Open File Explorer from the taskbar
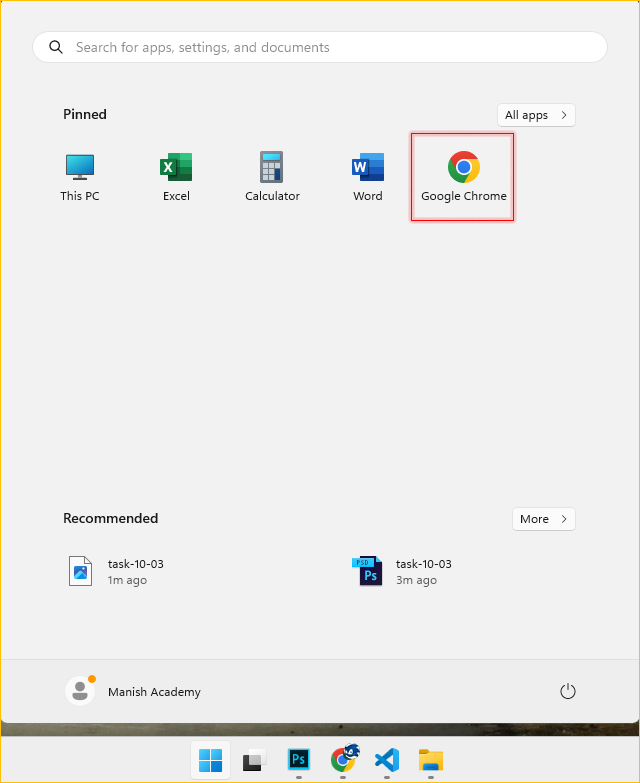The height and width of the screenshot is (783, 640). 431,760
